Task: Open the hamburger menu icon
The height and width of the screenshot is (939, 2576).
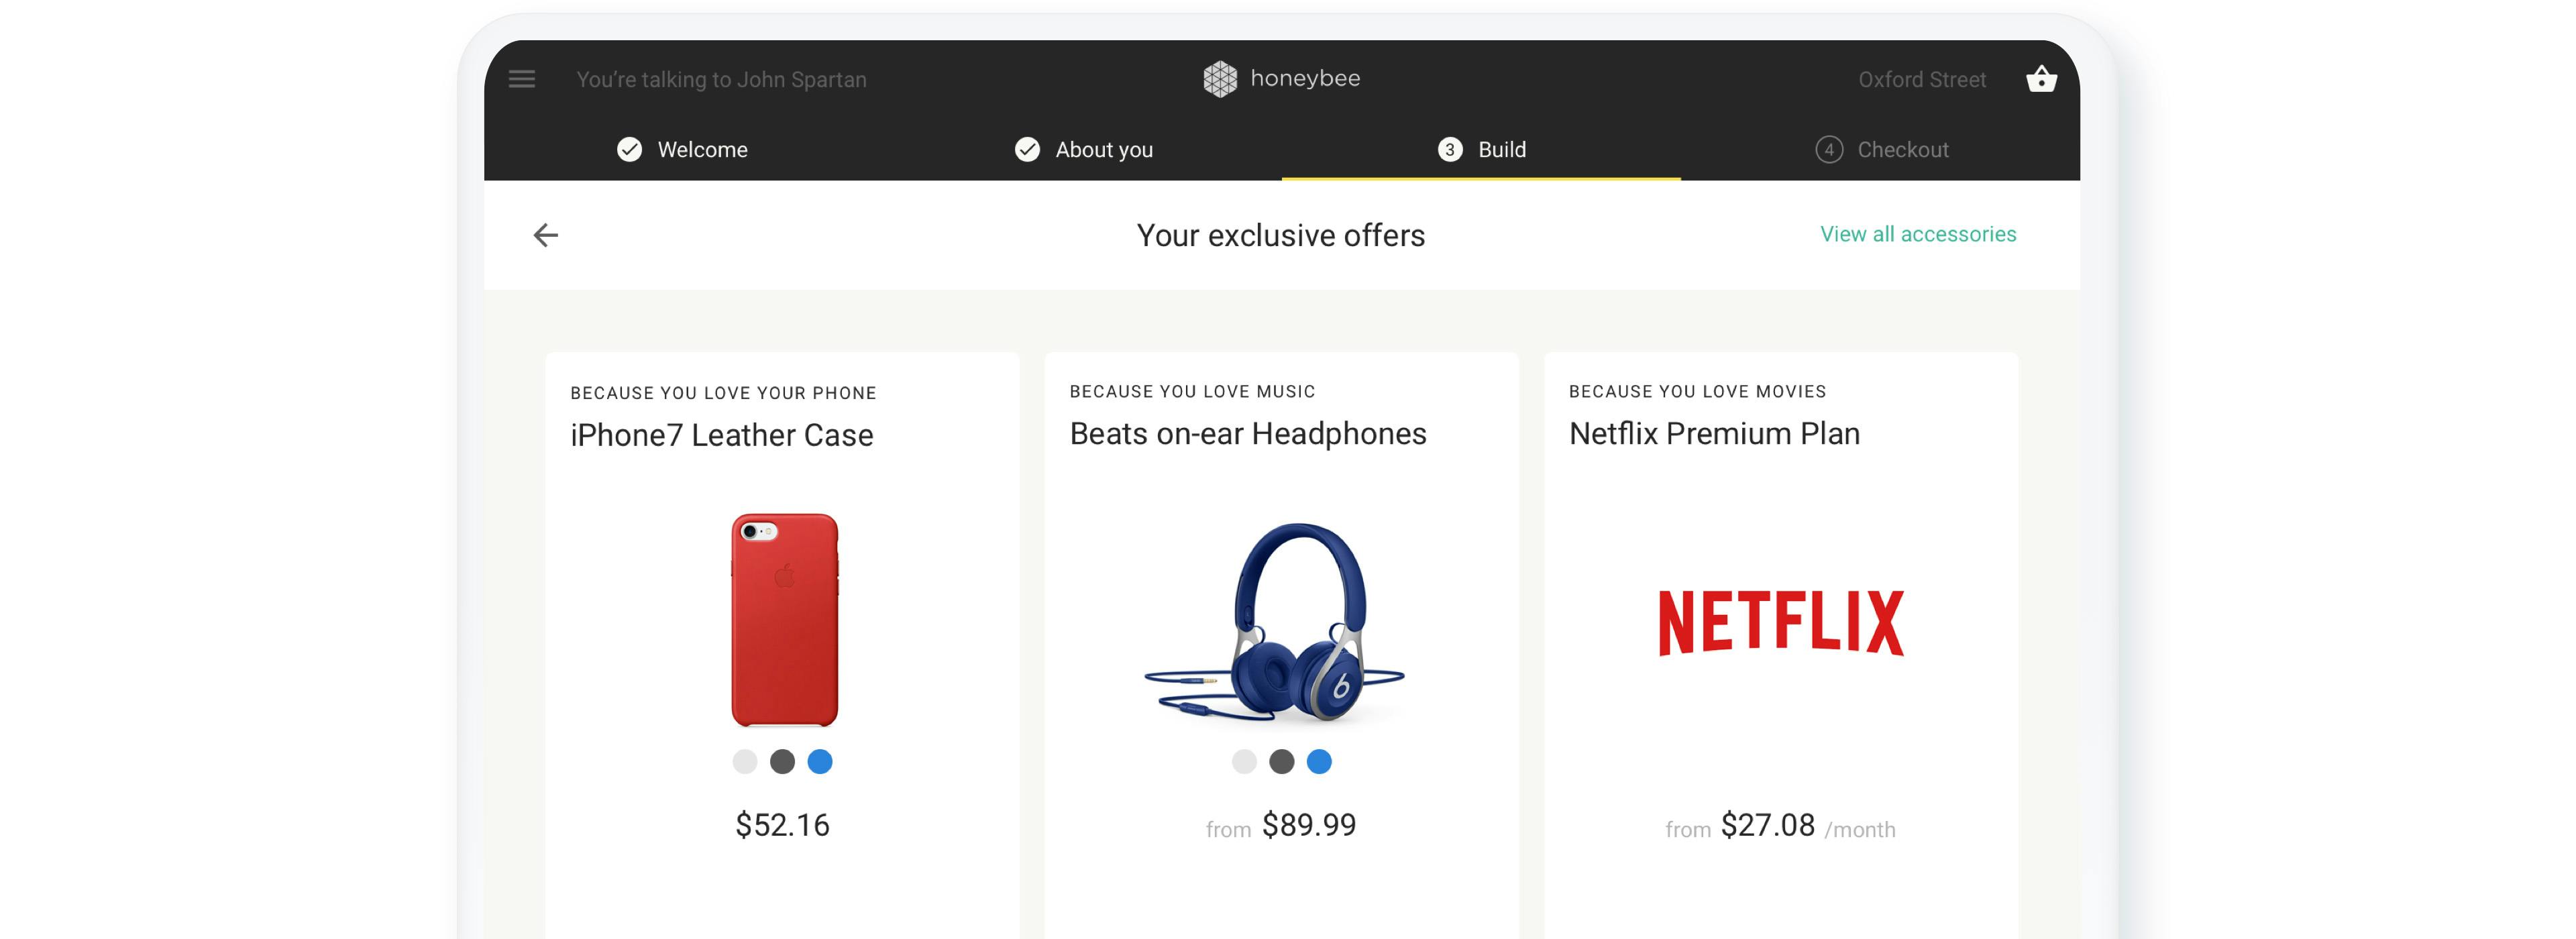Action: (522, 79)
